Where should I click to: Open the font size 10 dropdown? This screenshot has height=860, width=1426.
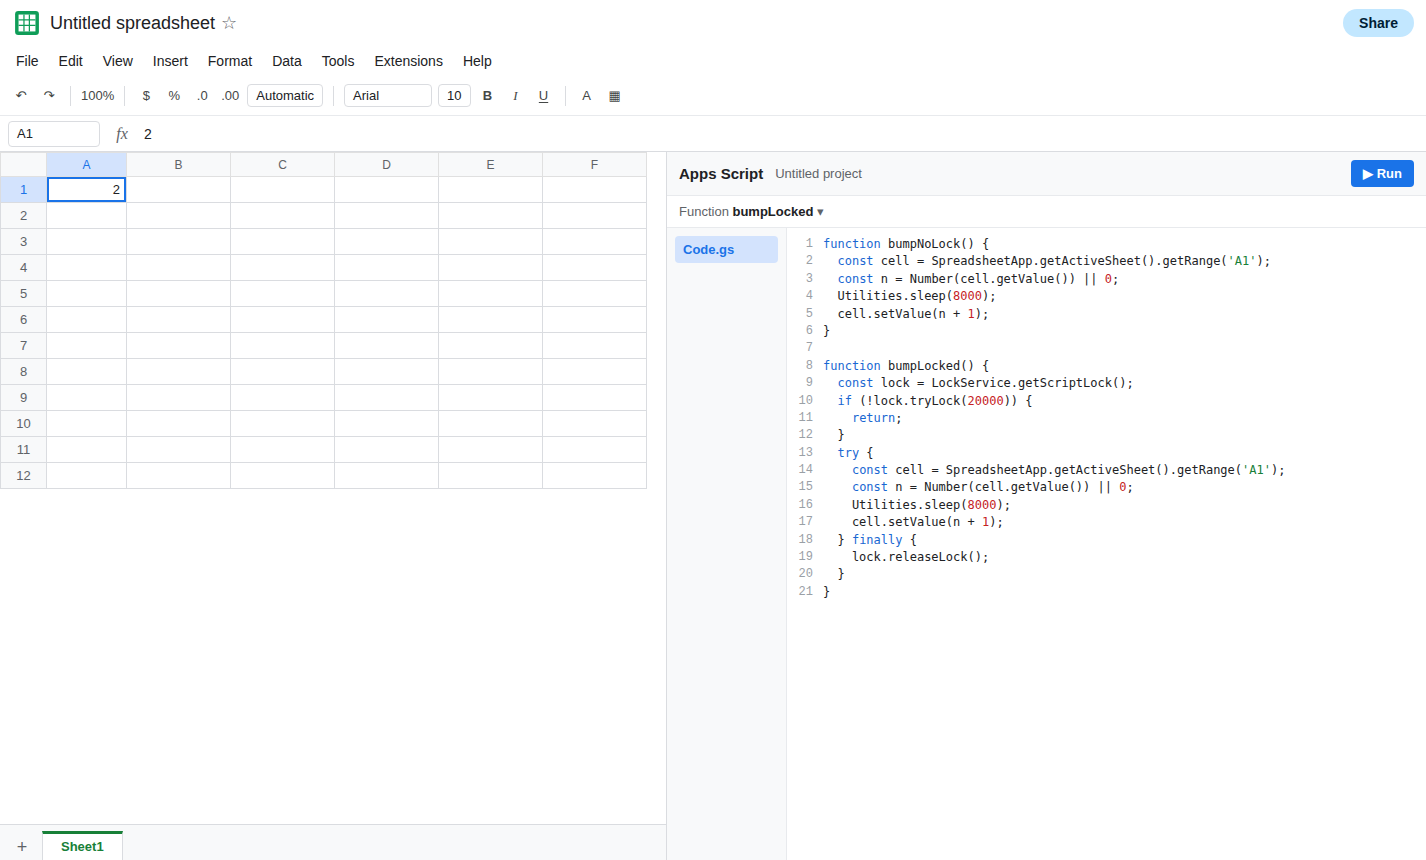[x=454, y=96]
